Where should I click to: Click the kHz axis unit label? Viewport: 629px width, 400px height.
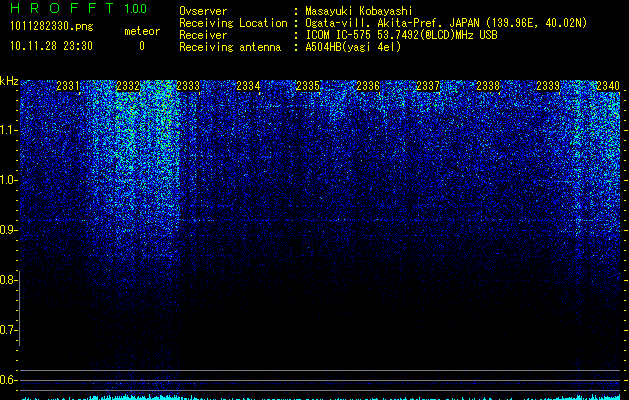click(9, 81)
